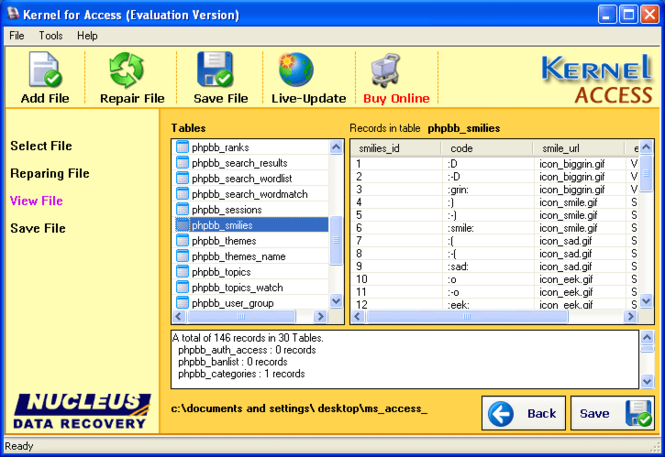This screenshot has height=457, width=665.
Task: Click the Save File floppy icon
Action: pyautogui.click(x=215, y=69)
